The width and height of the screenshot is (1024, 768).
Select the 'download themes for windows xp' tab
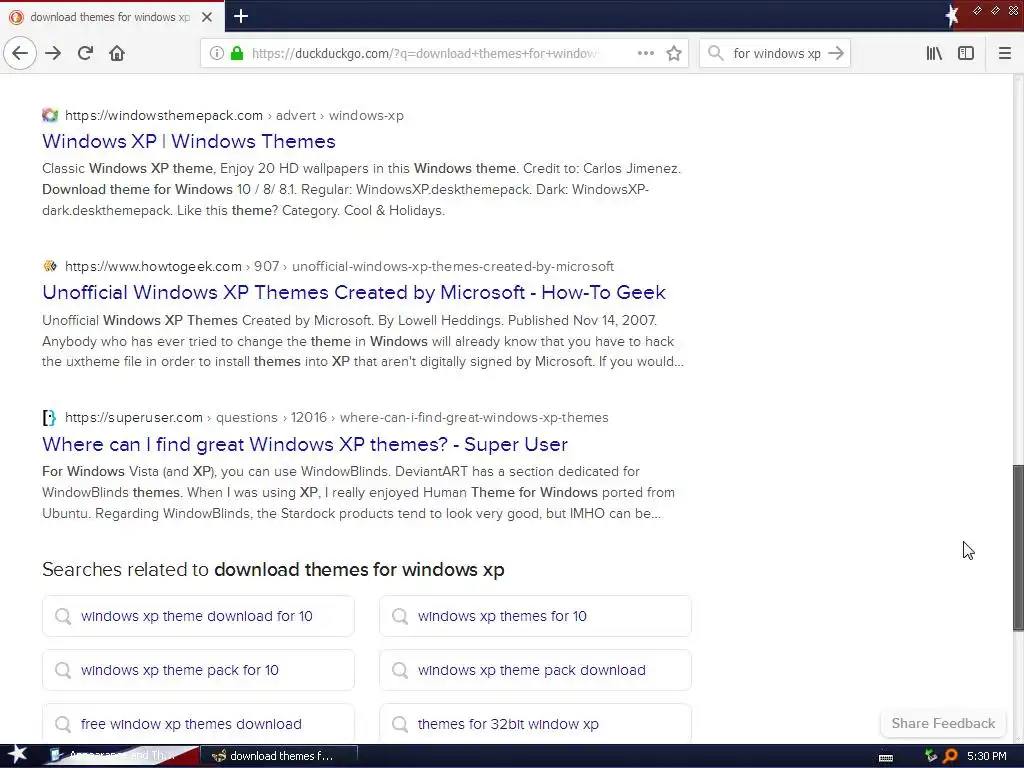click(x=112, y=17)
